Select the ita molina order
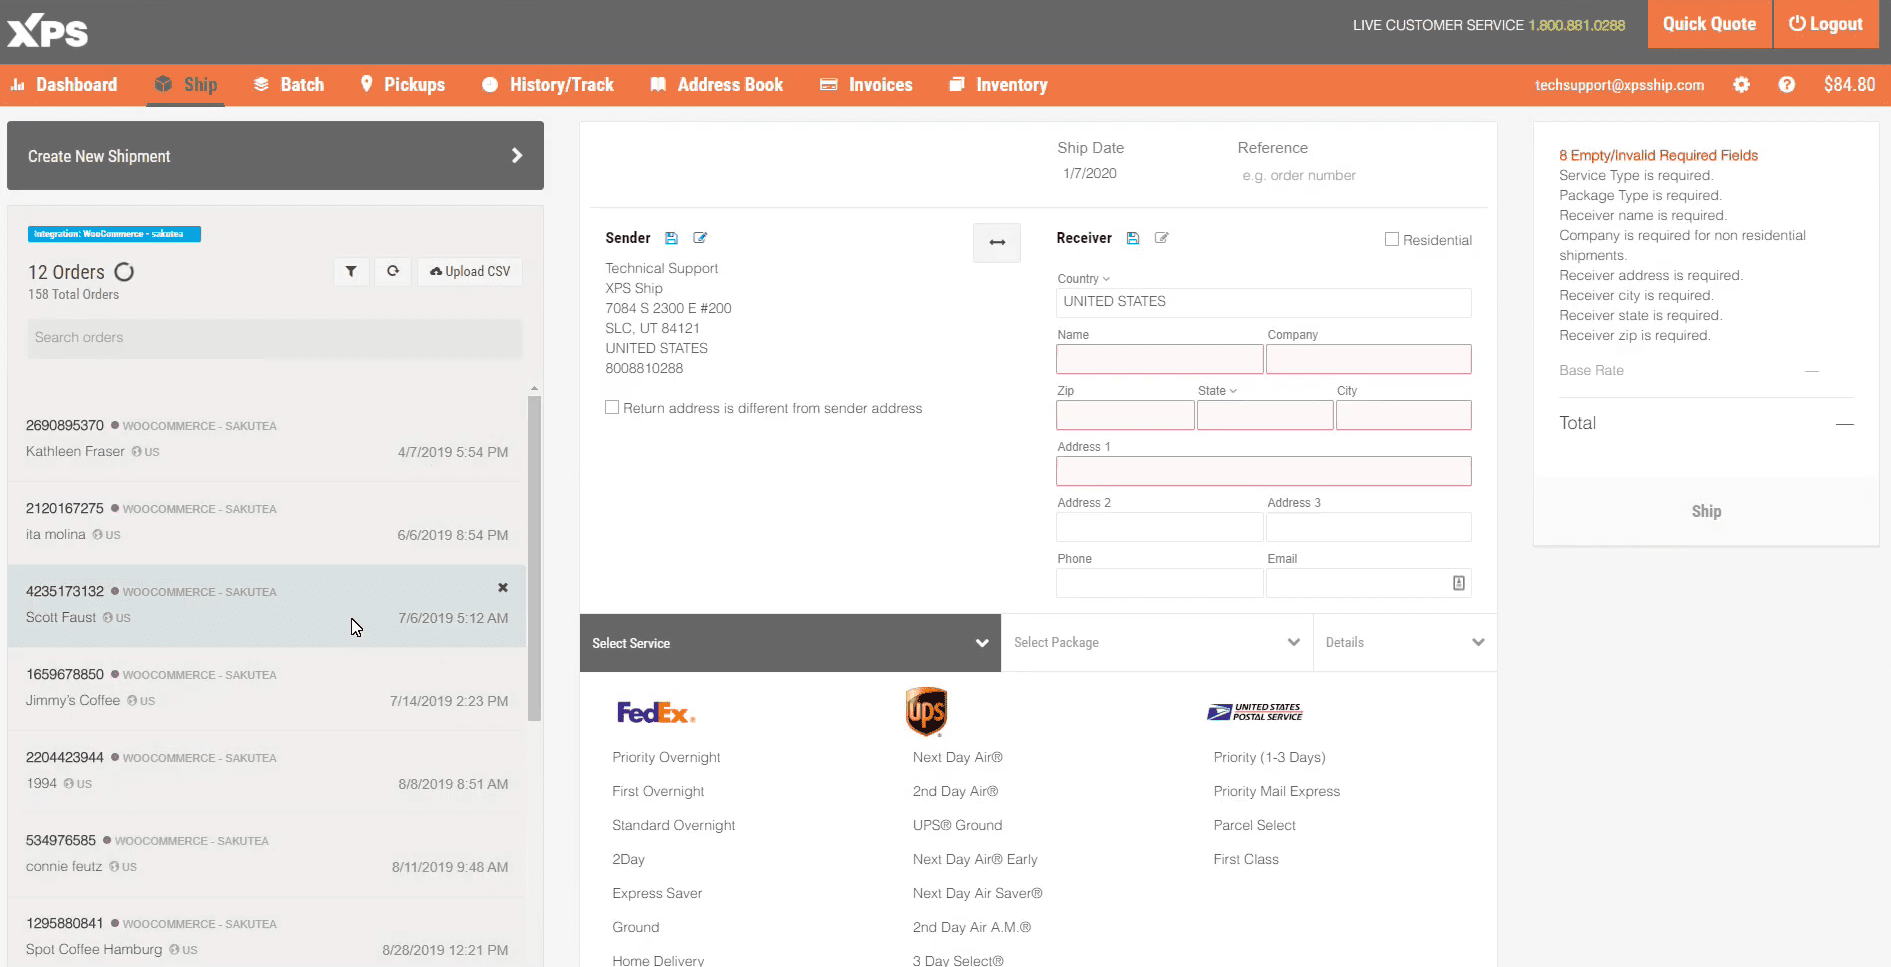The image size is (1891, 967). point(267,522)
